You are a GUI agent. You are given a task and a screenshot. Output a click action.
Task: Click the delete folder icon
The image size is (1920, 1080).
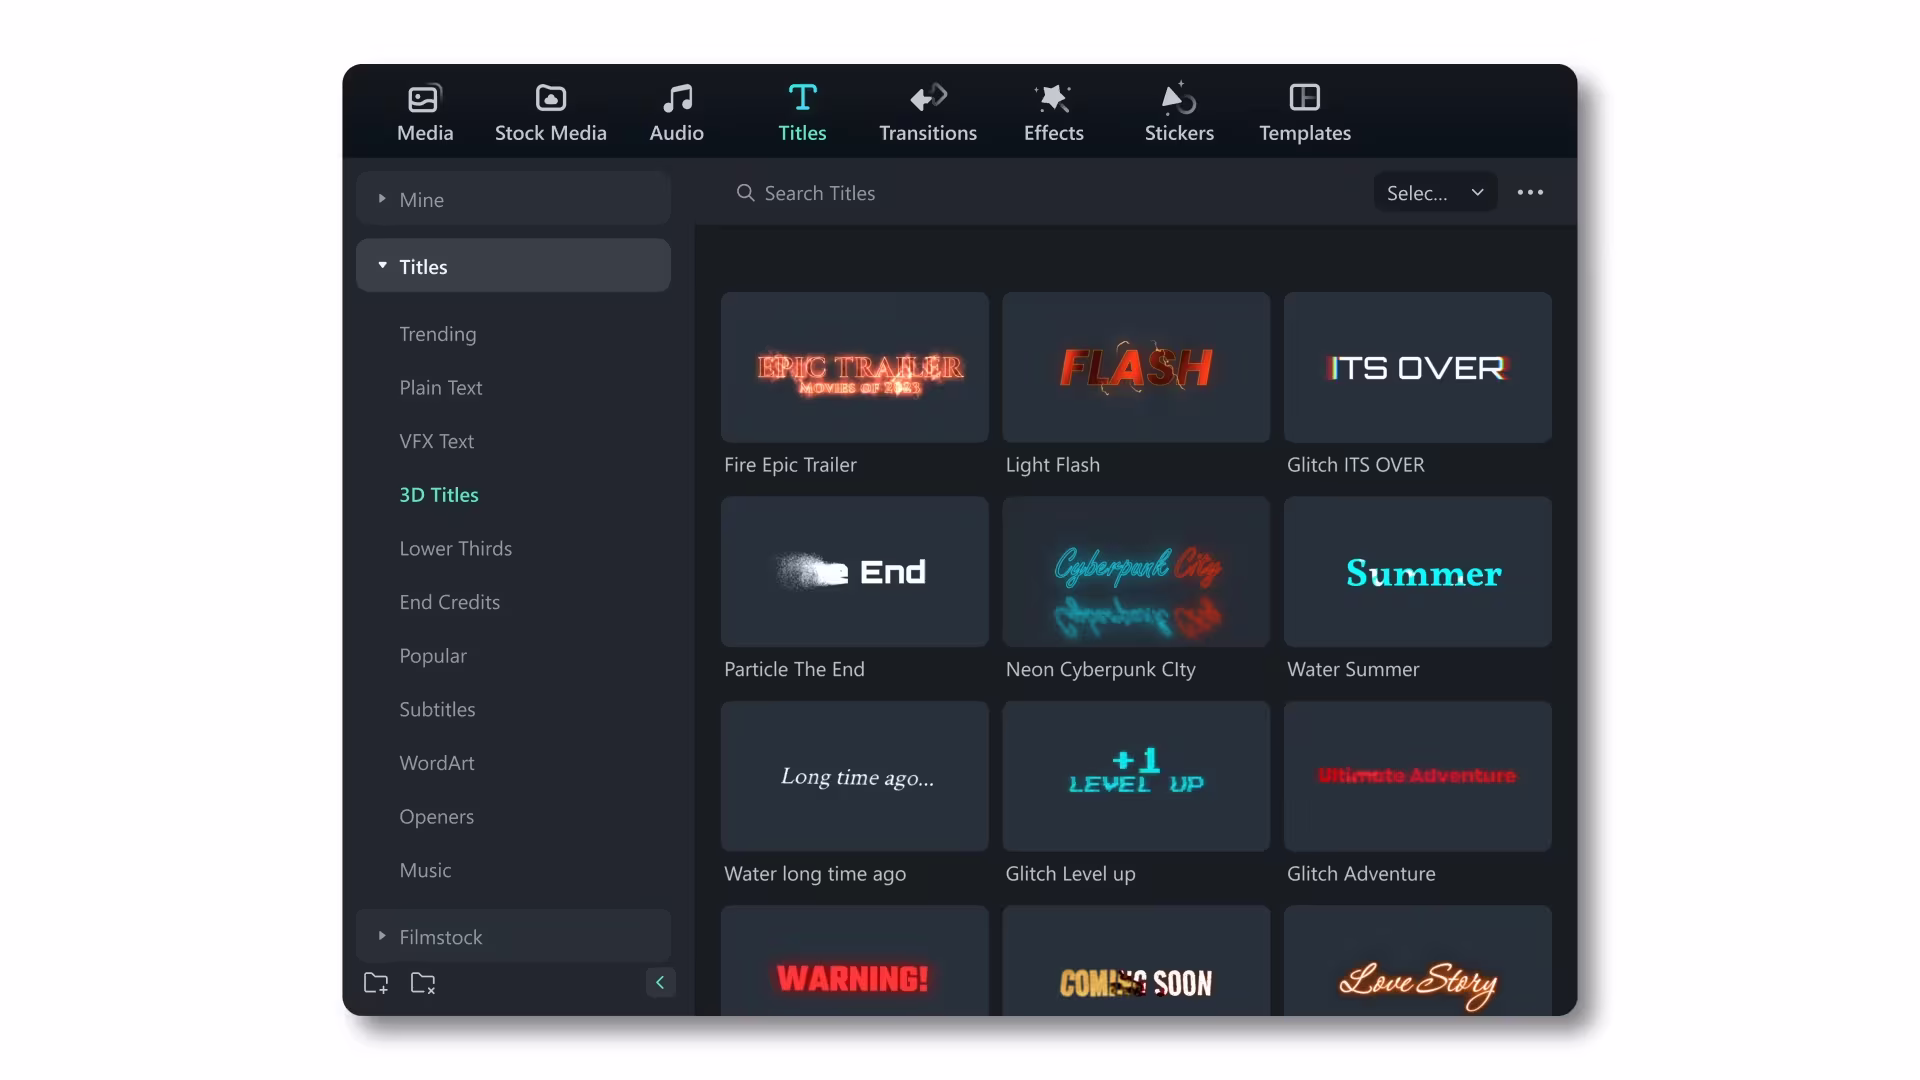coord(423,983)
